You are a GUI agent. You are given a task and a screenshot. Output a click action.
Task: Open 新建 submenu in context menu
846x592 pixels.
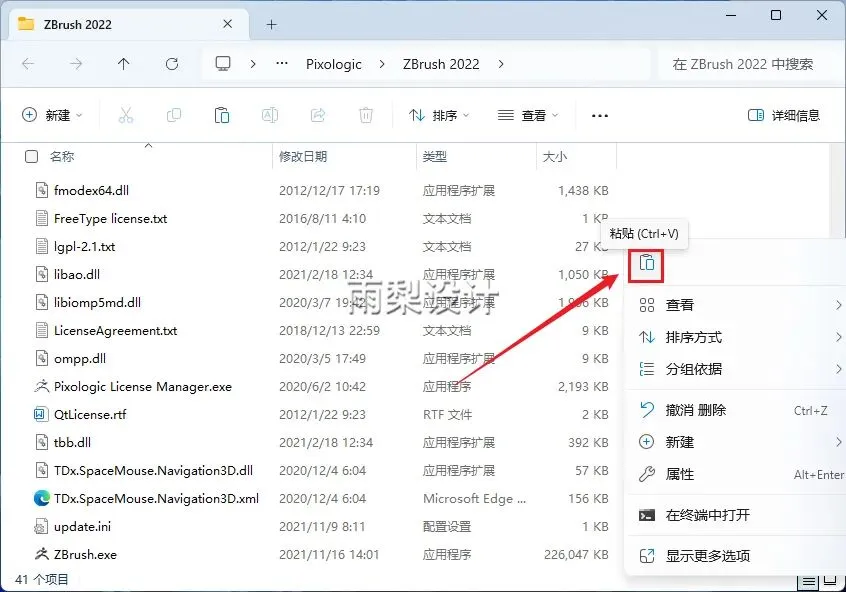(736, 442)
